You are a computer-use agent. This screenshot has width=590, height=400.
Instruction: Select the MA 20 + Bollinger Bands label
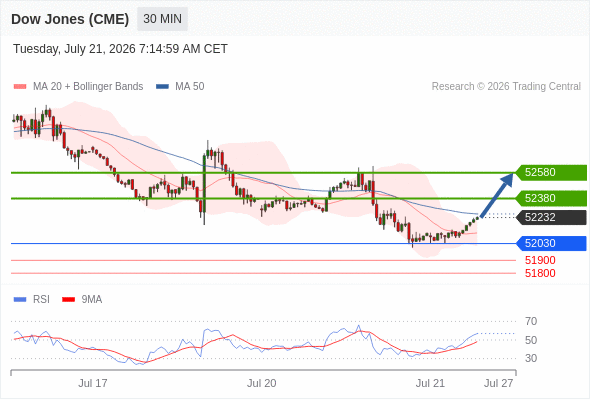pos(88,87)
